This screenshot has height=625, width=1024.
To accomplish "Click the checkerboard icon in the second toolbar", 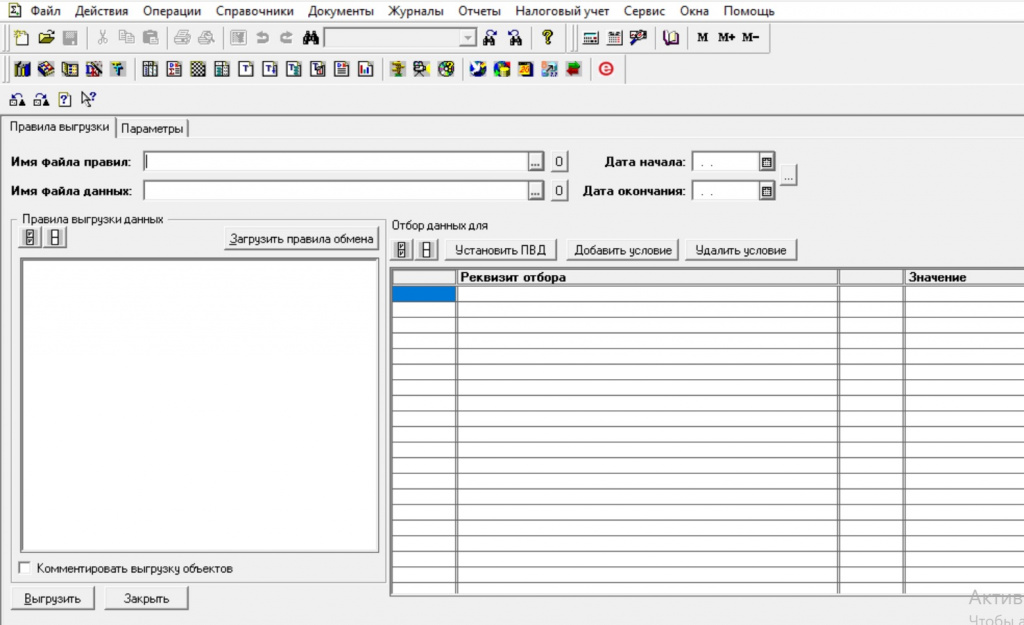I will coord(198,69).
